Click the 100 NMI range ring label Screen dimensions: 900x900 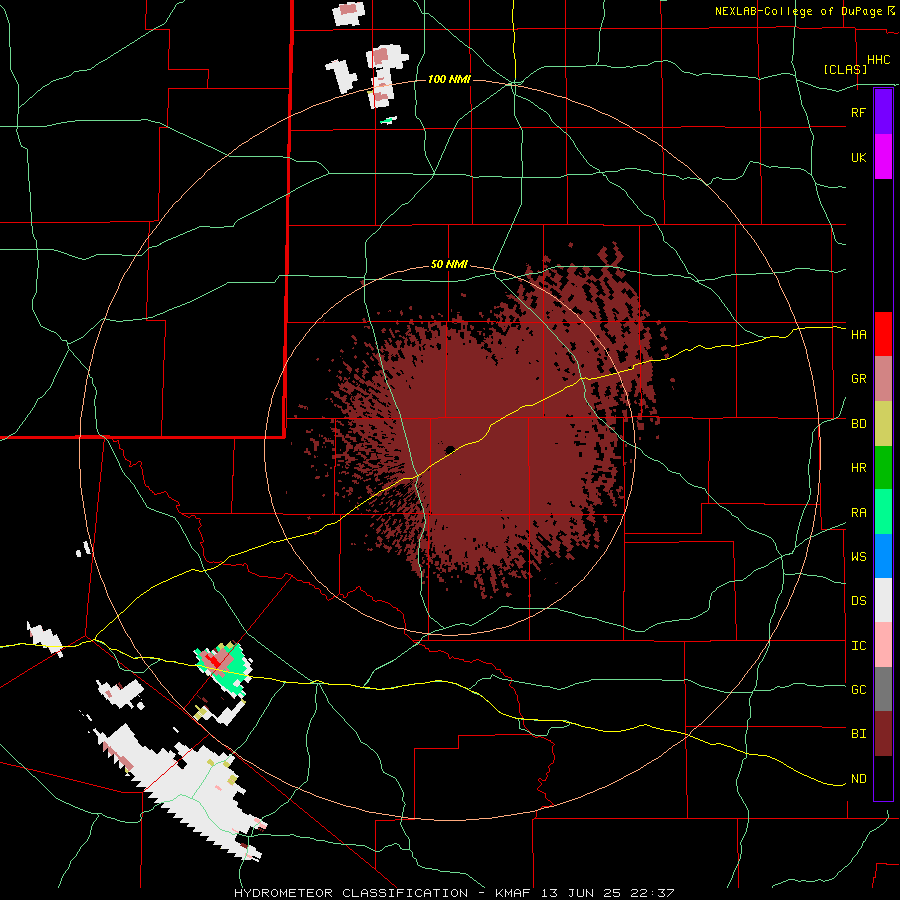(x=449, y=79)
